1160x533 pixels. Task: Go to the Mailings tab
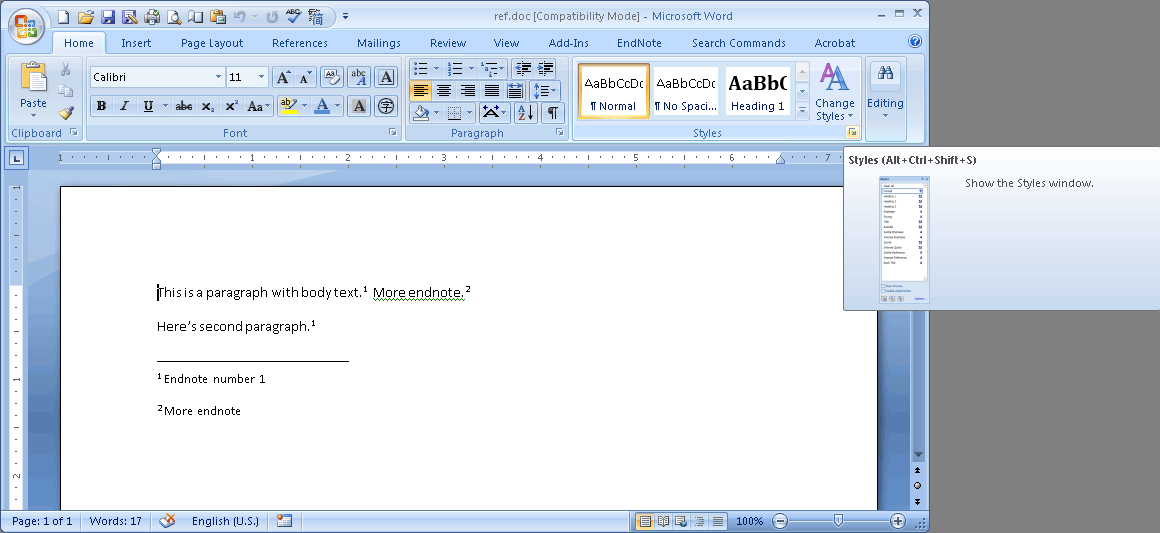coord(379,43)
